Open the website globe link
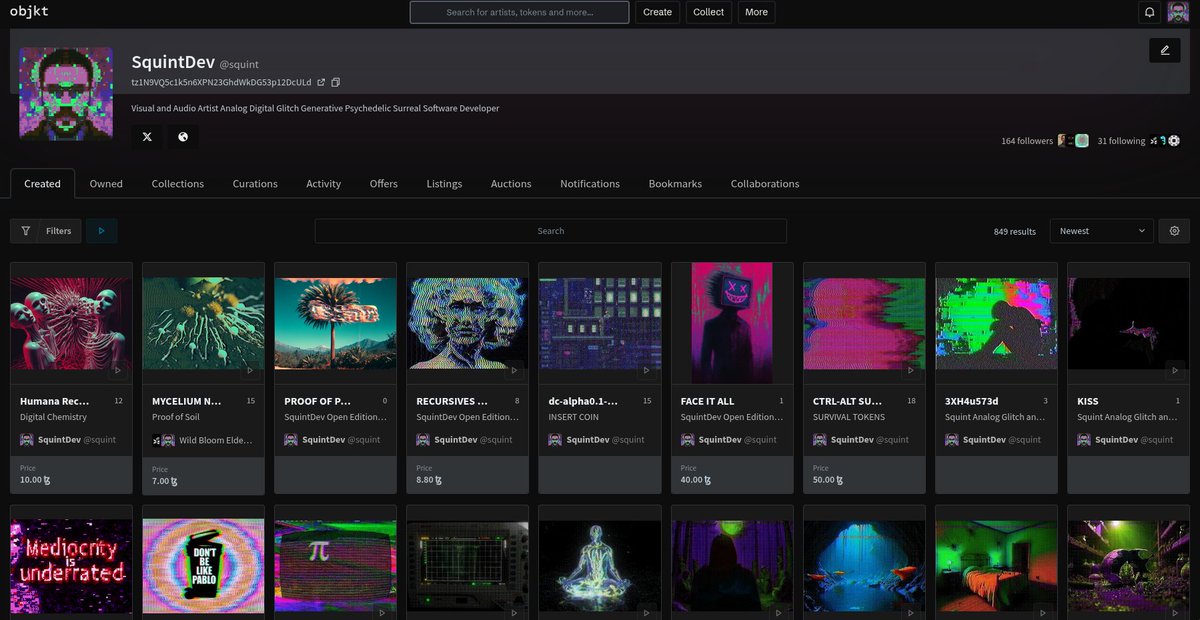 (x=183, y=137)
